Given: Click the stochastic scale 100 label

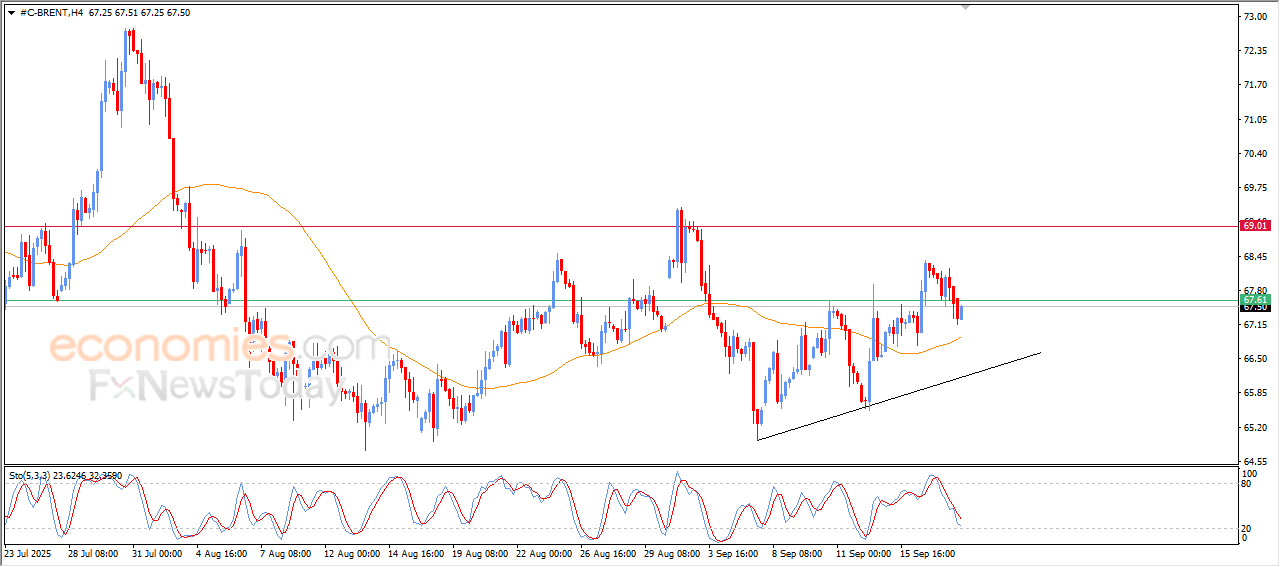Looking at the screenshot, I should (1250, 473).
